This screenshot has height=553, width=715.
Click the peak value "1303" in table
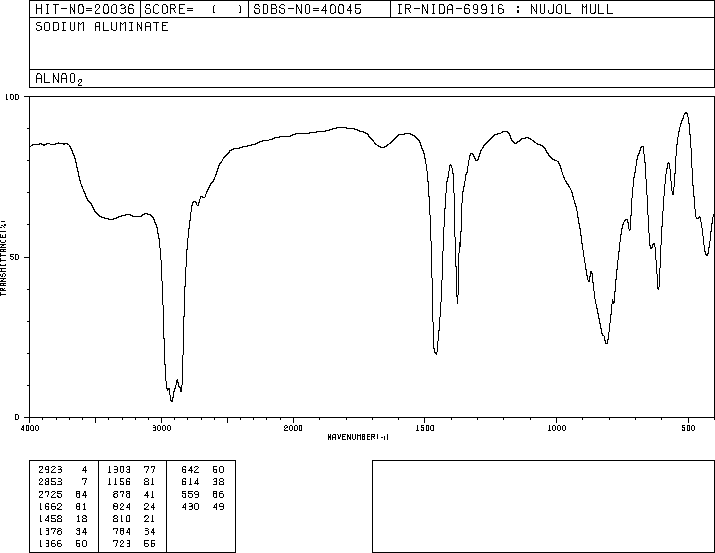(119, 470)
